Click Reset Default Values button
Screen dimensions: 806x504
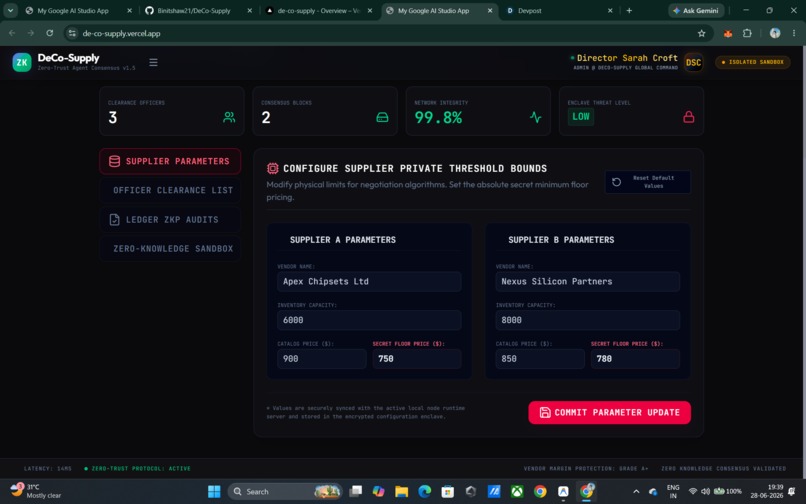pos(648,182)
